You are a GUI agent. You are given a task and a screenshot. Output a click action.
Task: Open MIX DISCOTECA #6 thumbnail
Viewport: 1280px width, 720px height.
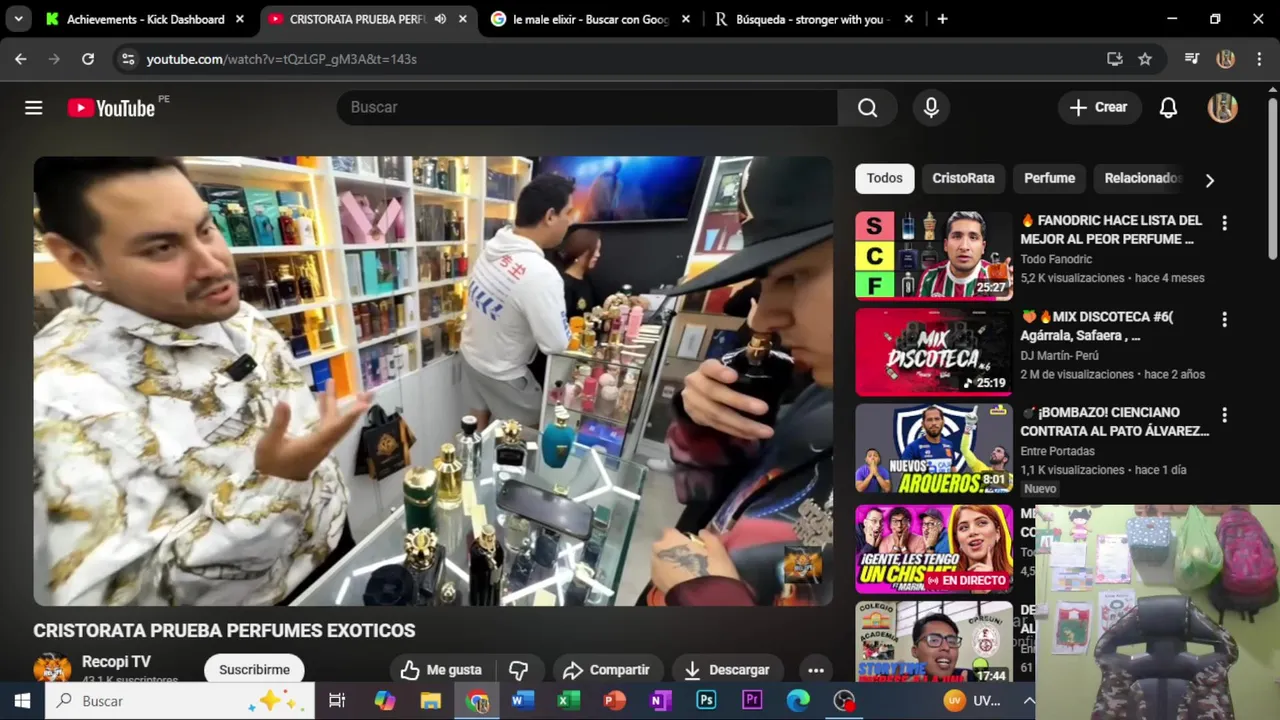click(x=934, y=351)
